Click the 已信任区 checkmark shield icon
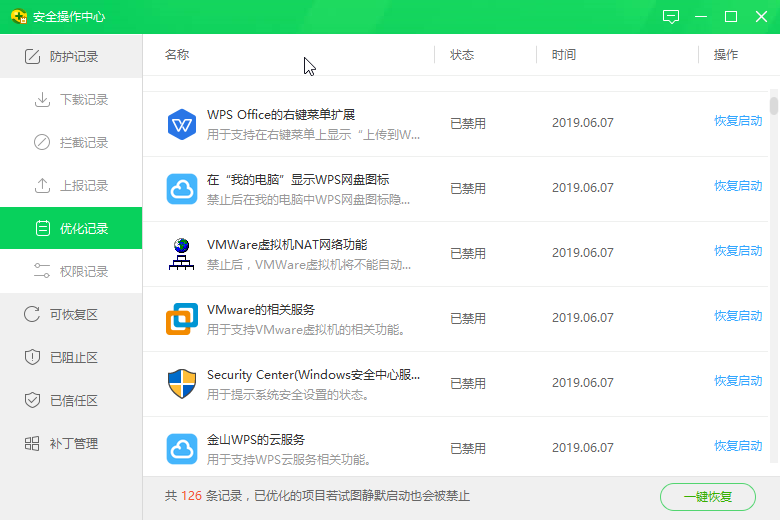This screenshot has width=780, height=520. coord(32,400)
